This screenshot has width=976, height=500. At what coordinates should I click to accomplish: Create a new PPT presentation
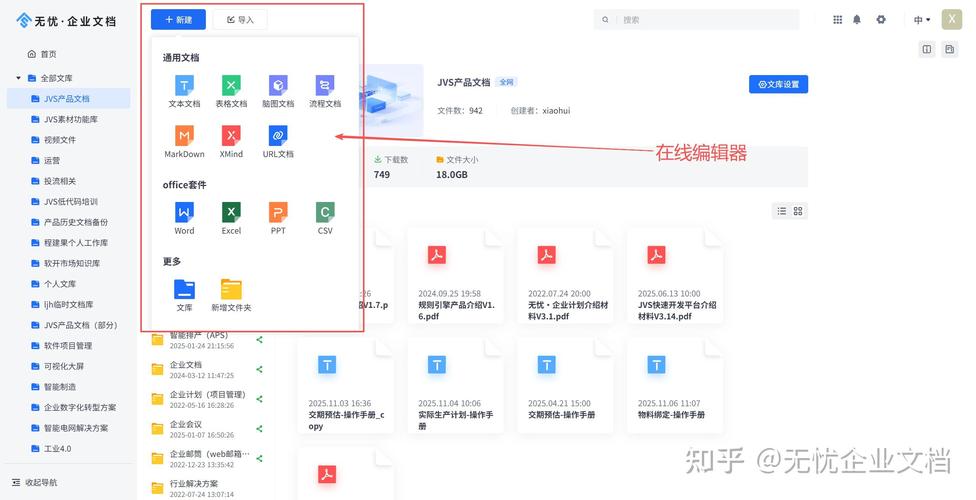(x=278, y=219)
